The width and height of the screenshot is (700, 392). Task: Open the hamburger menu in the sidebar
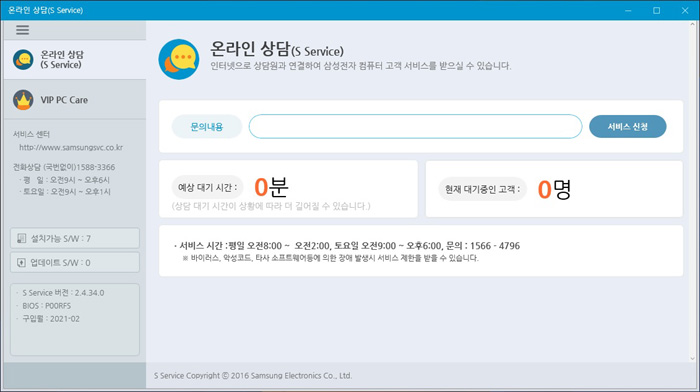pyautogui.click(x=22, y=30)
